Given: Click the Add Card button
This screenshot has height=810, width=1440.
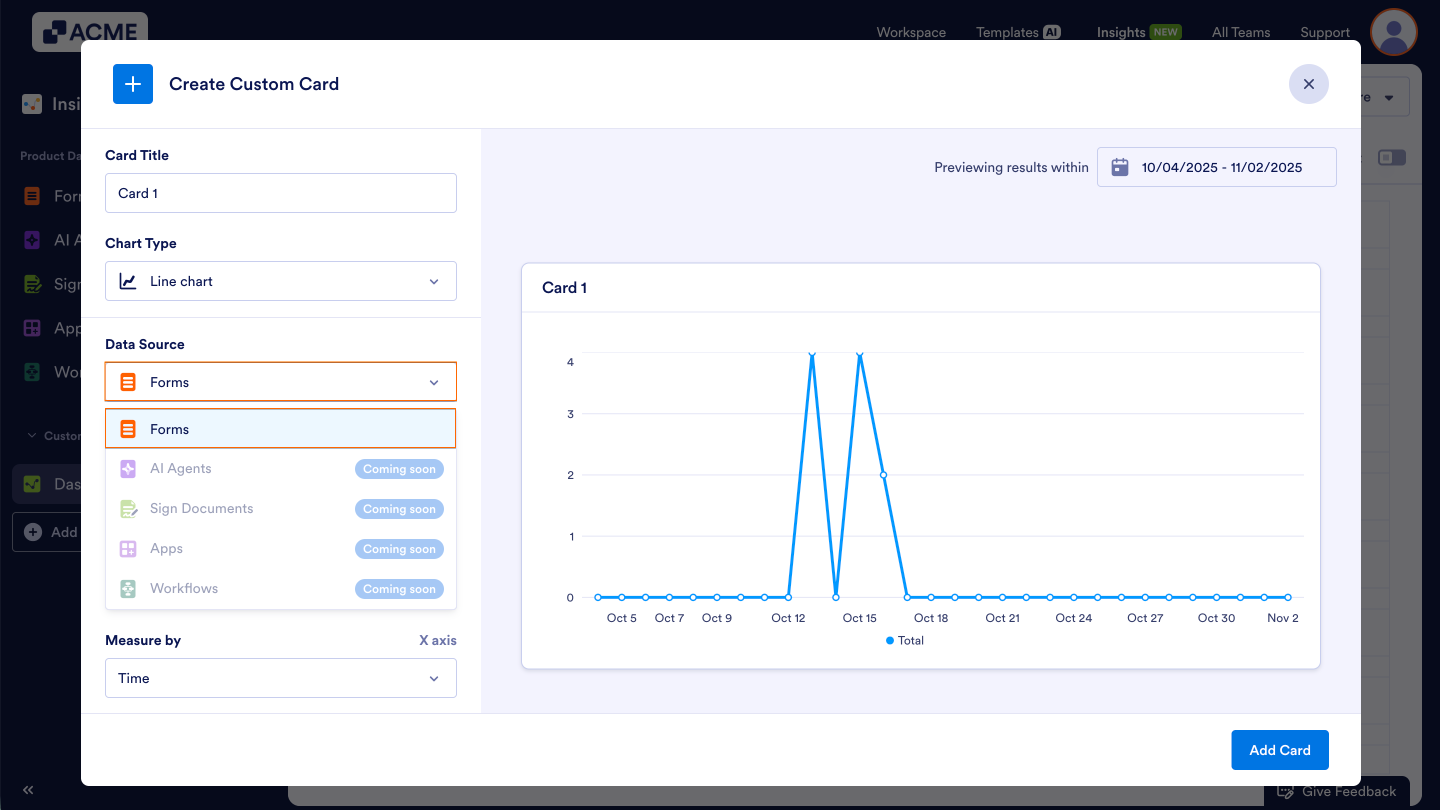Looking at the screenshot, I should (x=1279, y=749).
